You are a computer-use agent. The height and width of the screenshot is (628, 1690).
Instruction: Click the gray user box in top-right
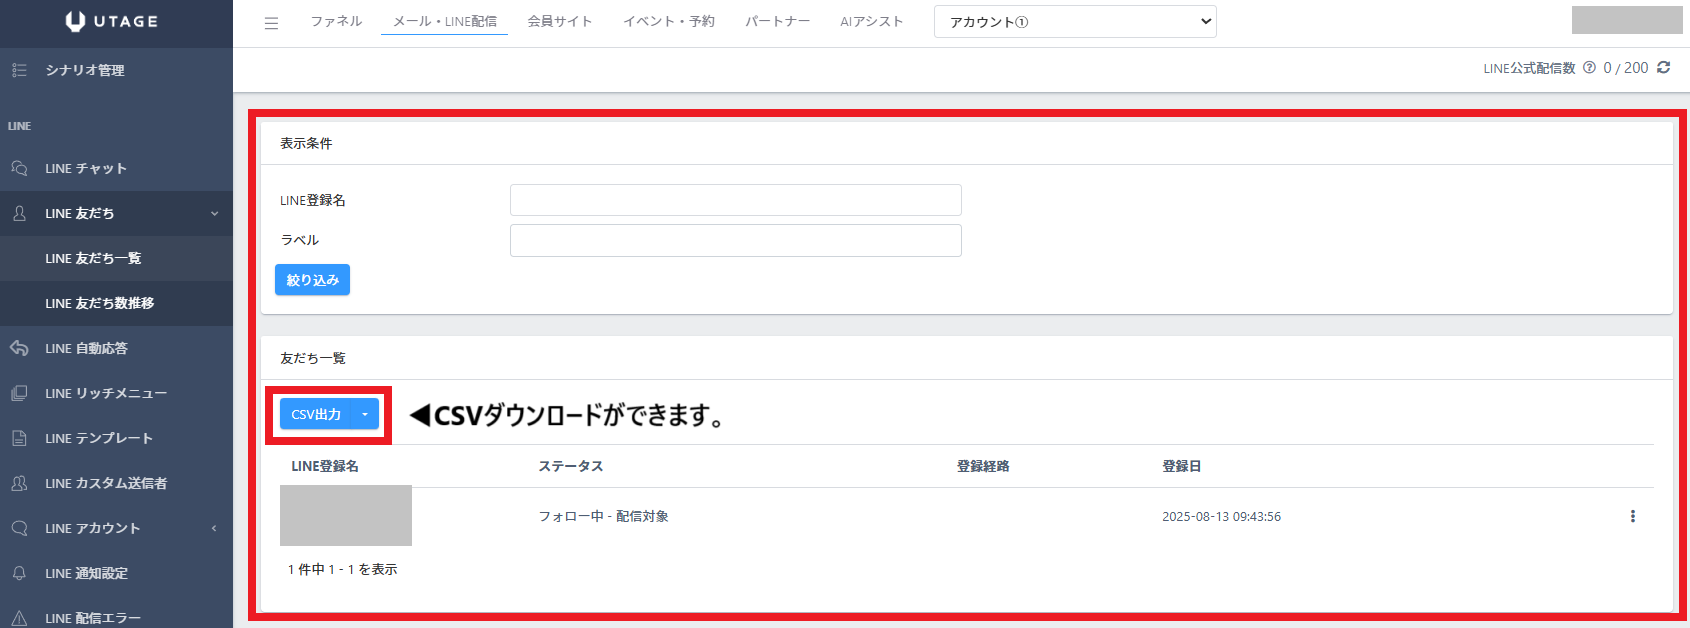click(x=1627, y=20)
